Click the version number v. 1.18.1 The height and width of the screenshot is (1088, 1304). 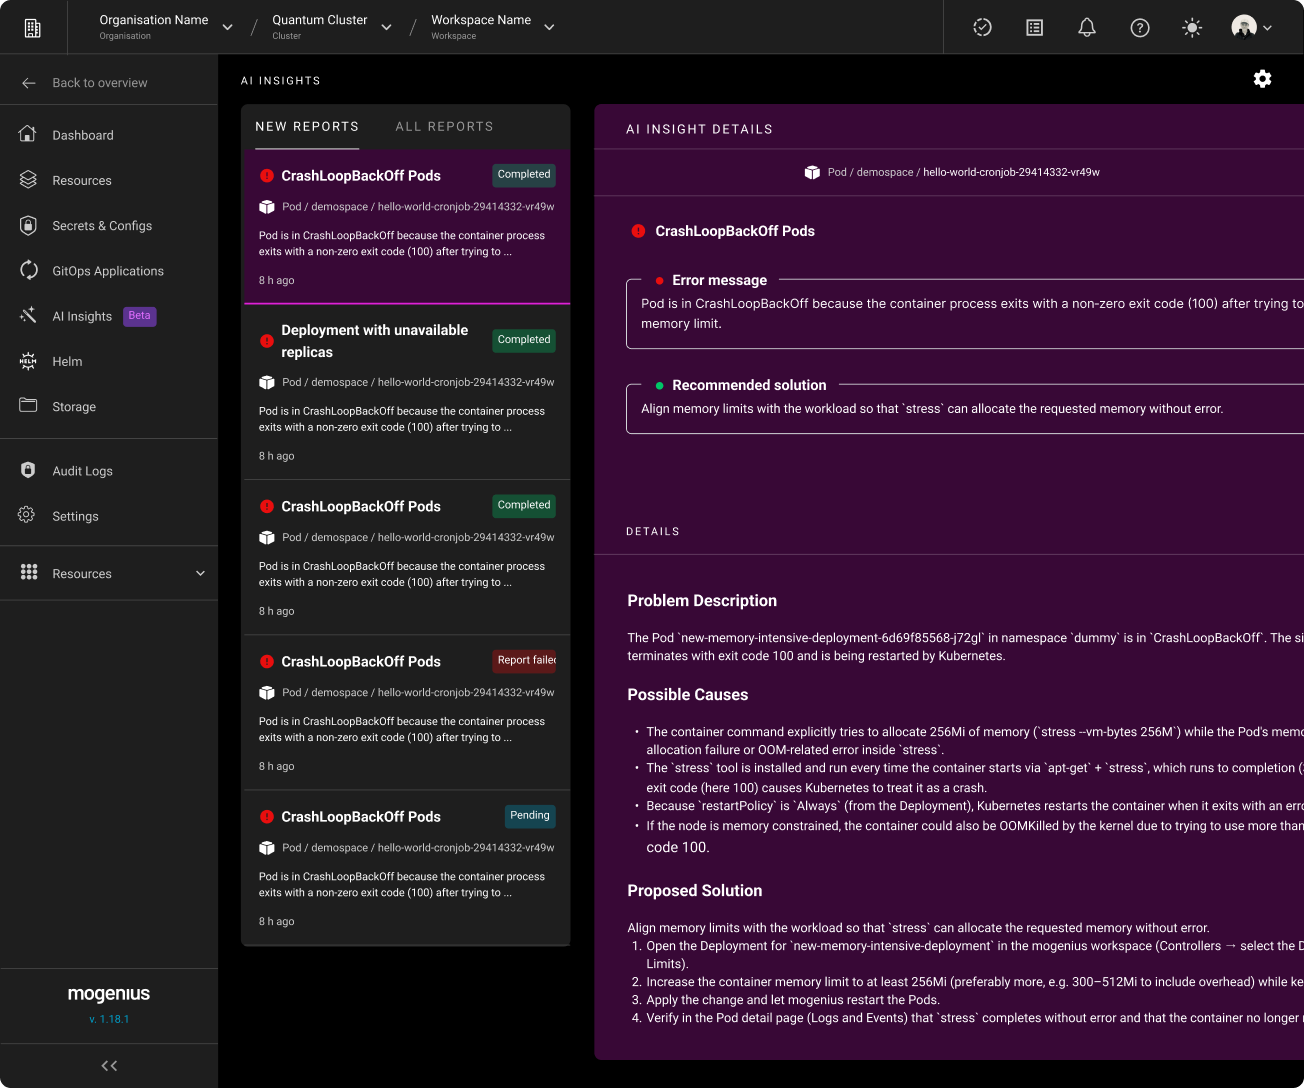coord(109,1019)
